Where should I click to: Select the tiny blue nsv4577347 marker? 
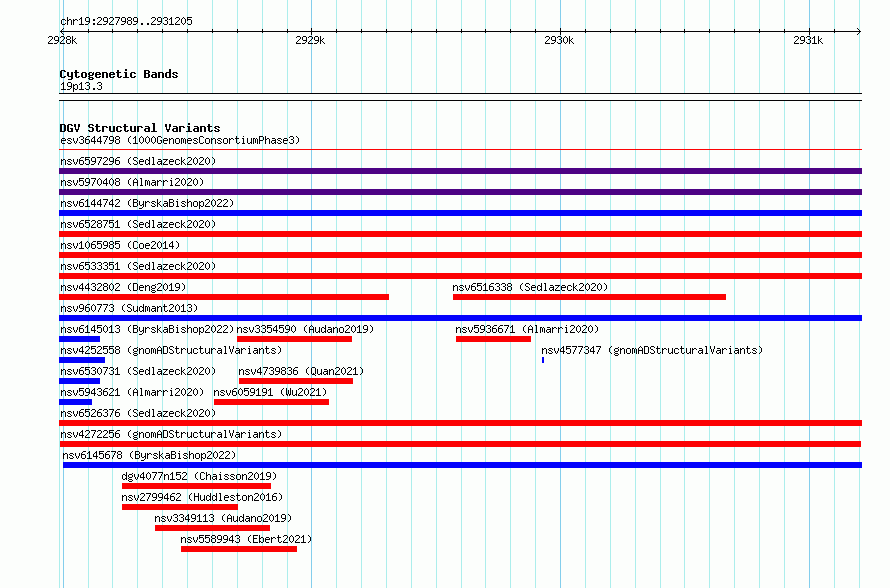[x=543, y=360]
